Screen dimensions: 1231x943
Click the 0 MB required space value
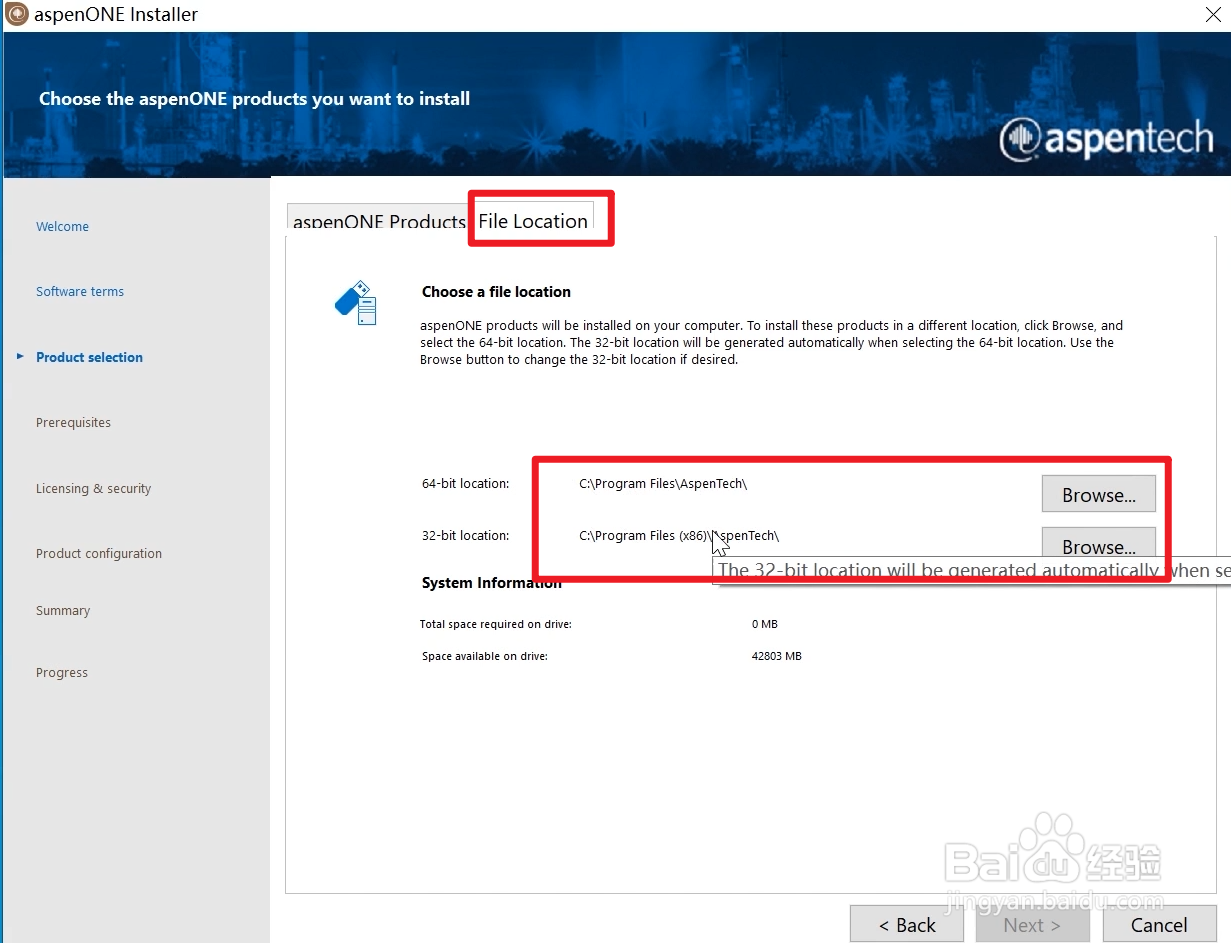pos(764,624)
